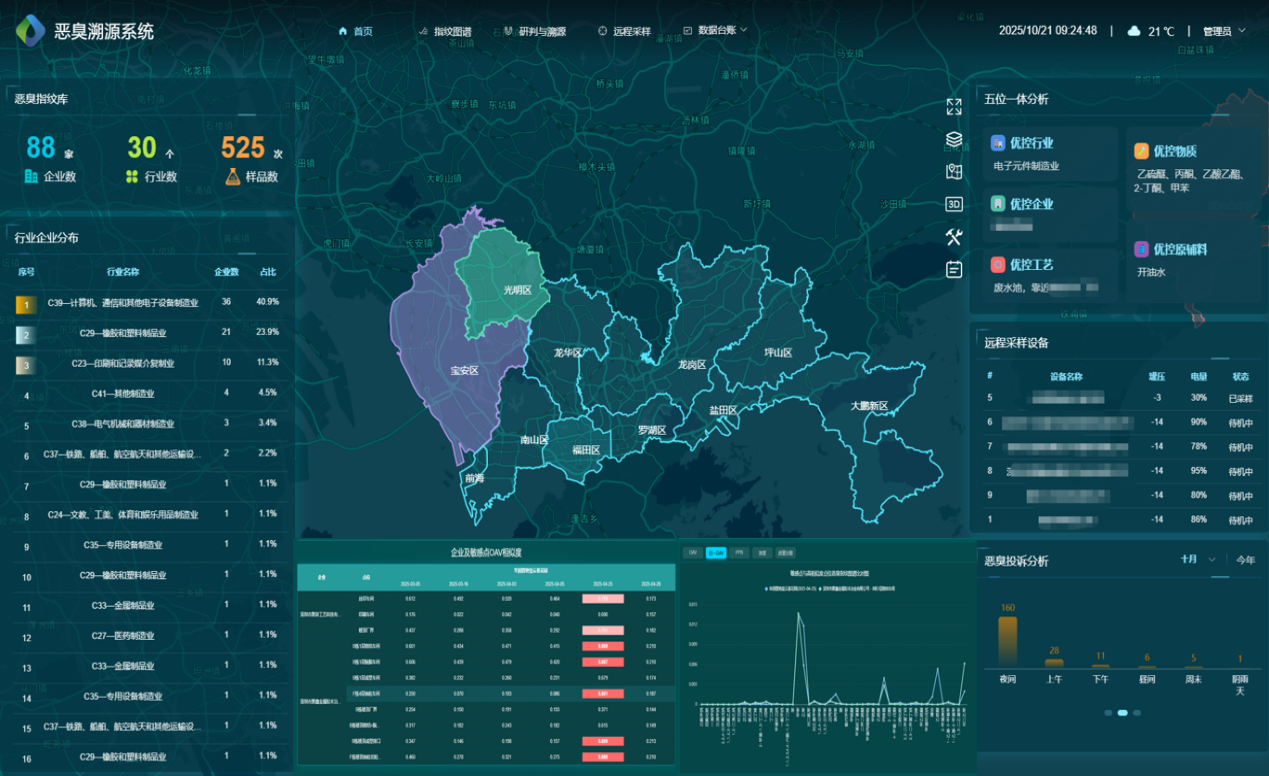Open the map layers stack icon
Image resolution: width=1269 pixels, height=776 pixels.
(954, 139)
